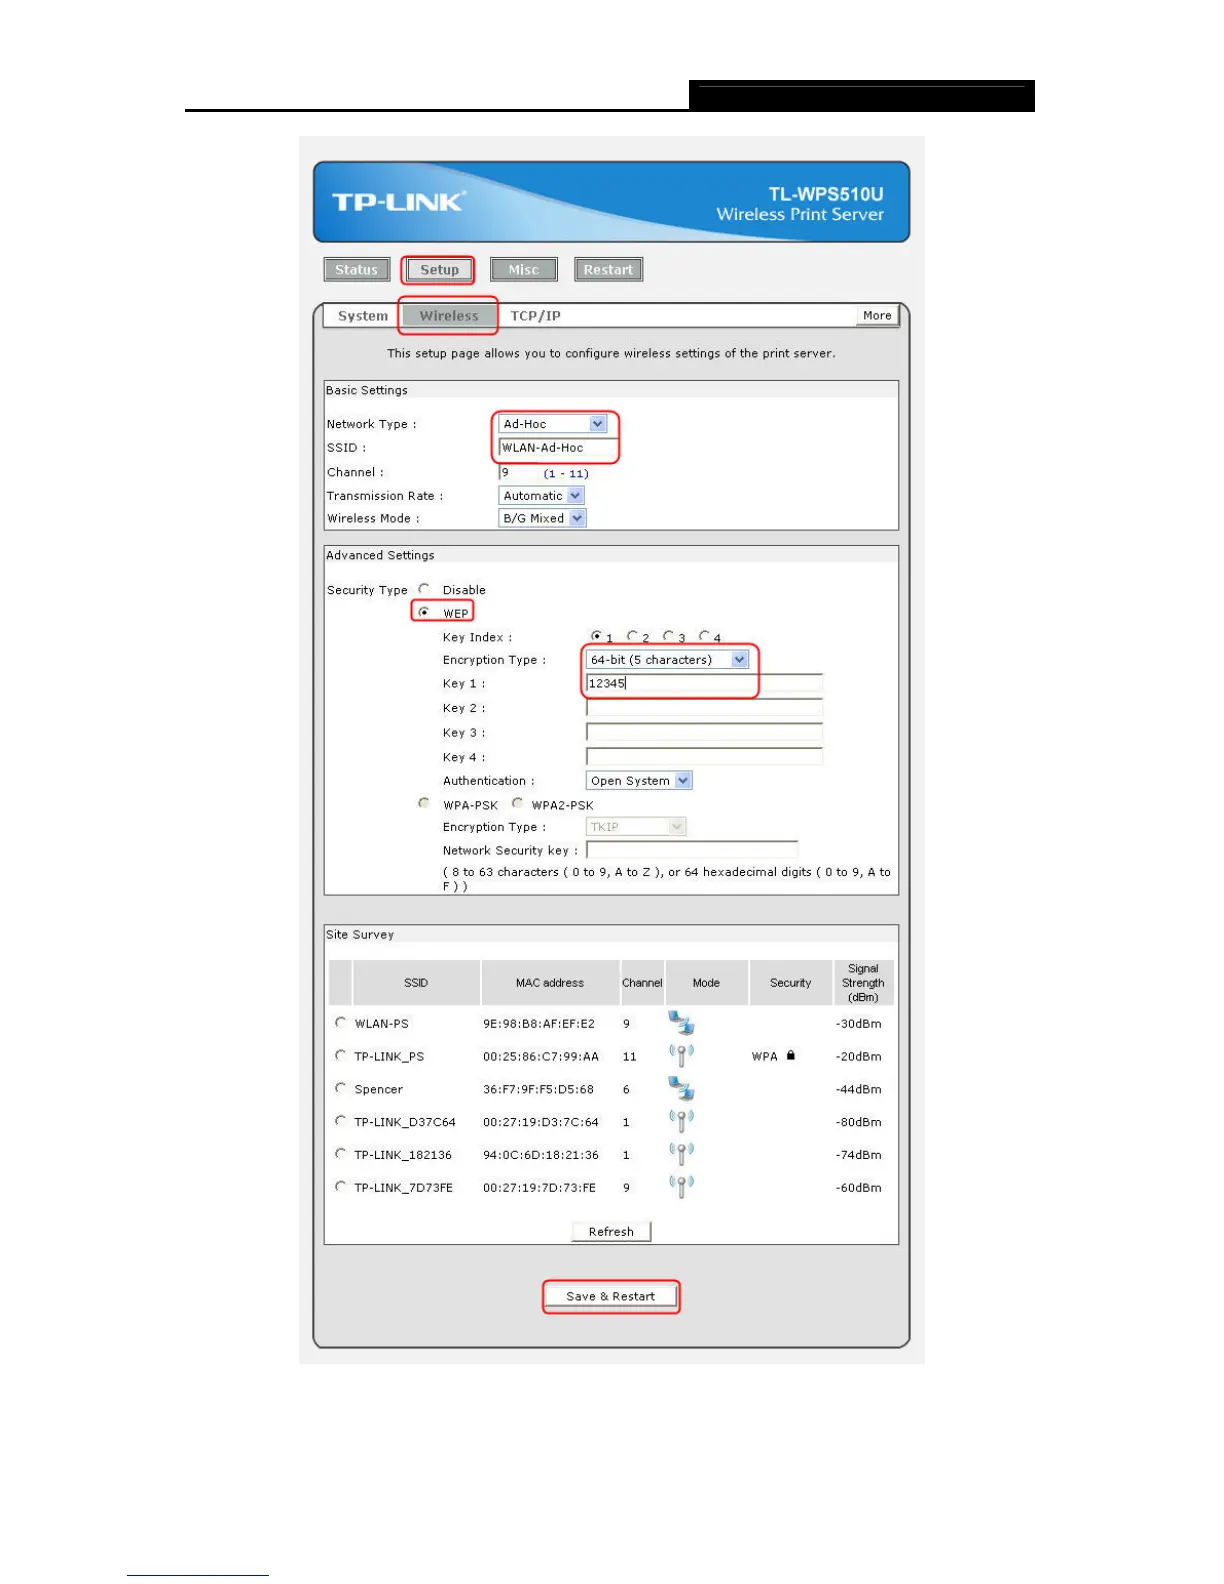
Task: Switch to the System sub-tab
Action: click(363, 316)
